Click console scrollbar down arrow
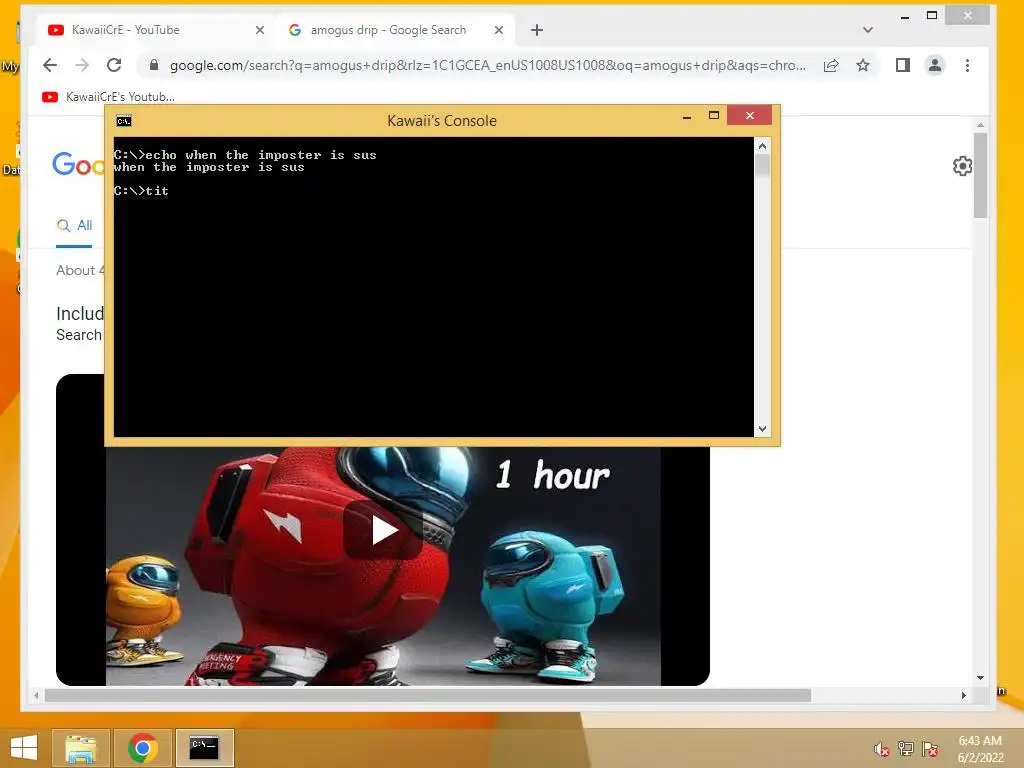Screen dimensions: 1024x768 click(762, 429)
